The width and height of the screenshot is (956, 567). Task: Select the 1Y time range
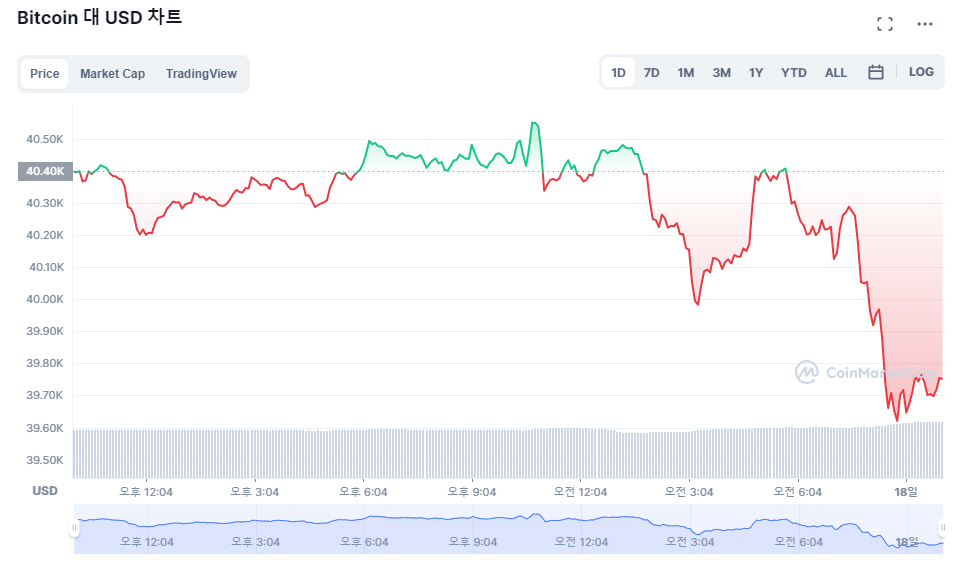pos(756,73)
